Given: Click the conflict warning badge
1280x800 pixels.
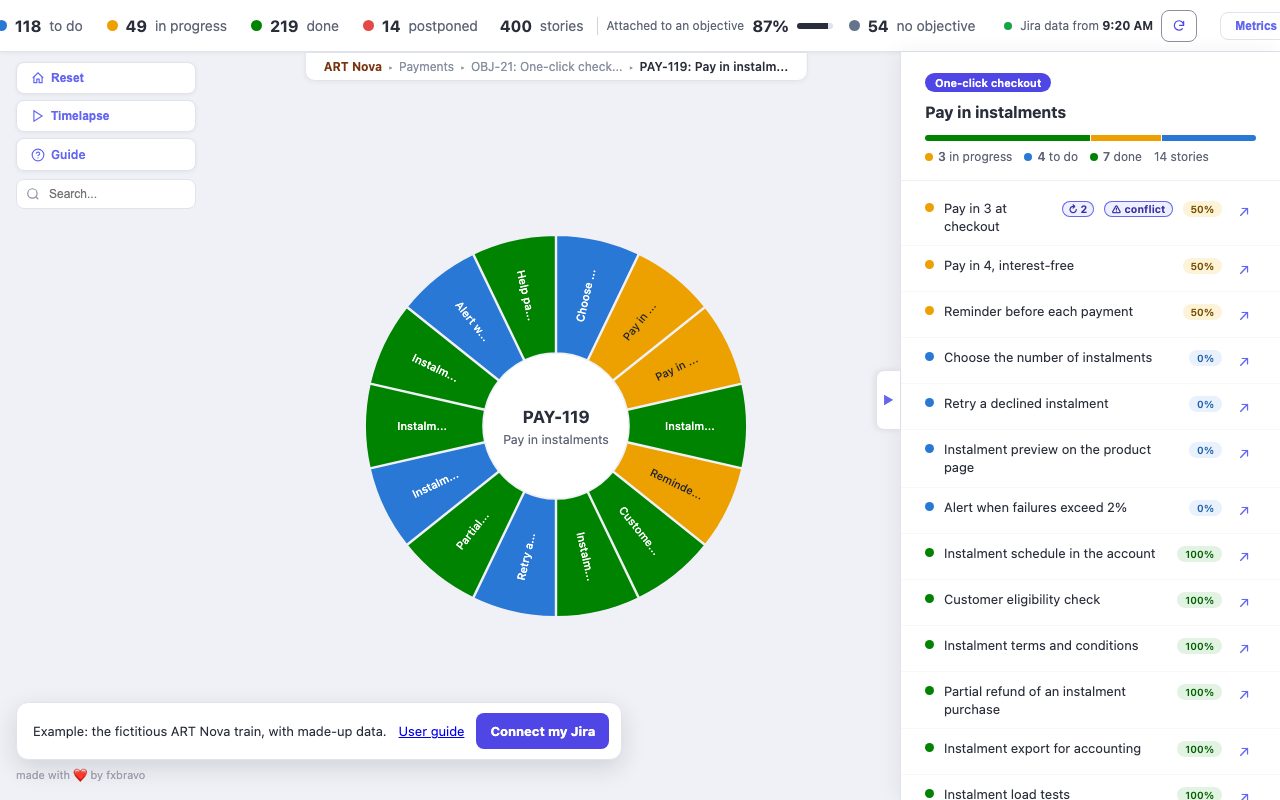Looking at the screenshot, I should tap(1138, 209).
